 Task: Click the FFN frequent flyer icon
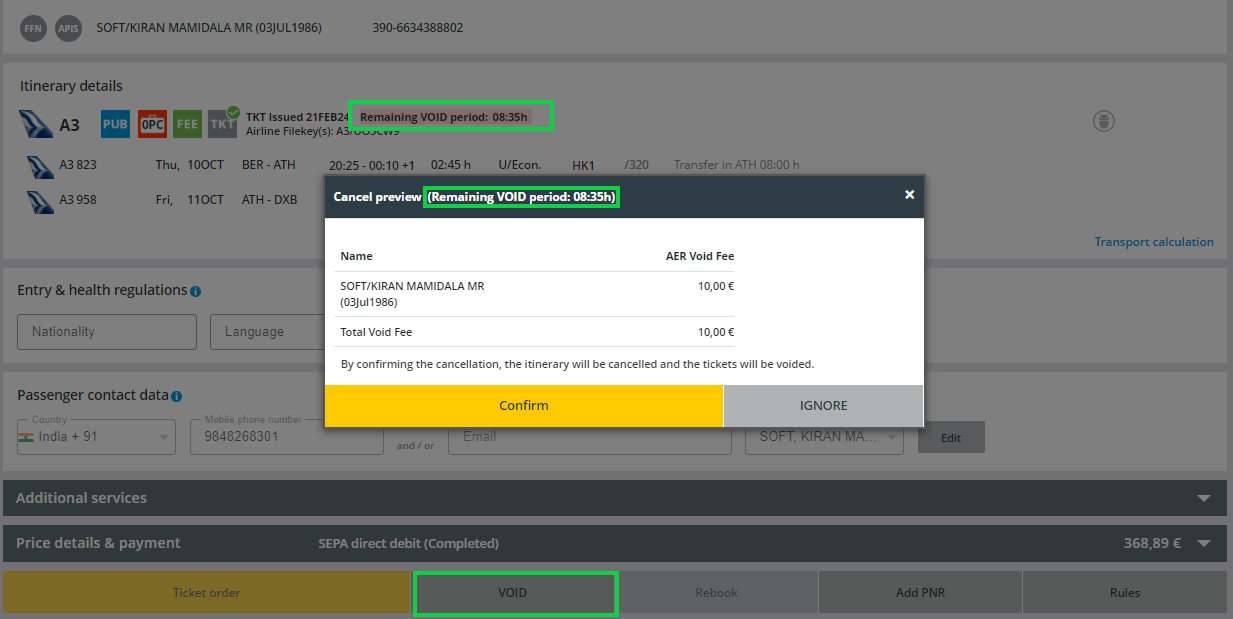(33, 28)
